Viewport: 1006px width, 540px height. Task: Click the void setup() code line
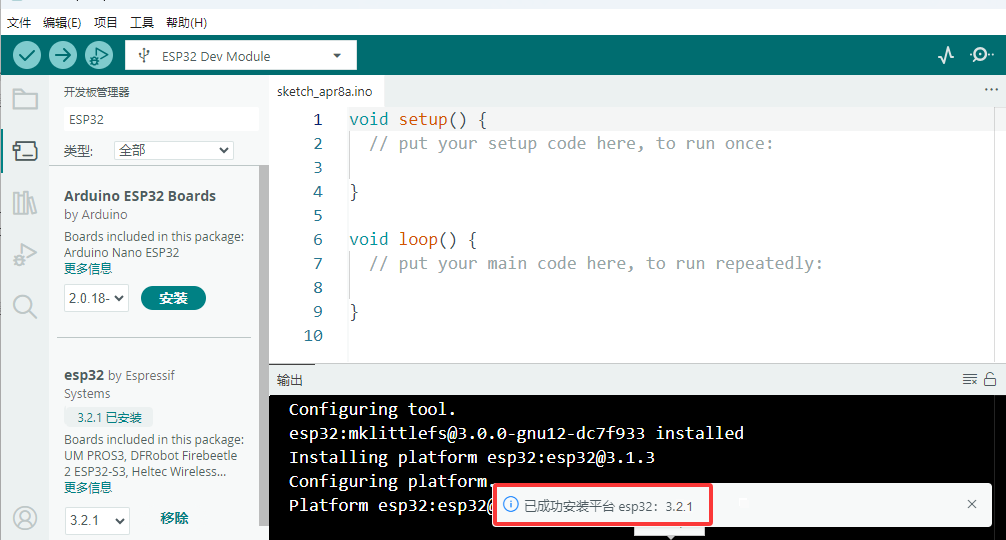(418, 119)
